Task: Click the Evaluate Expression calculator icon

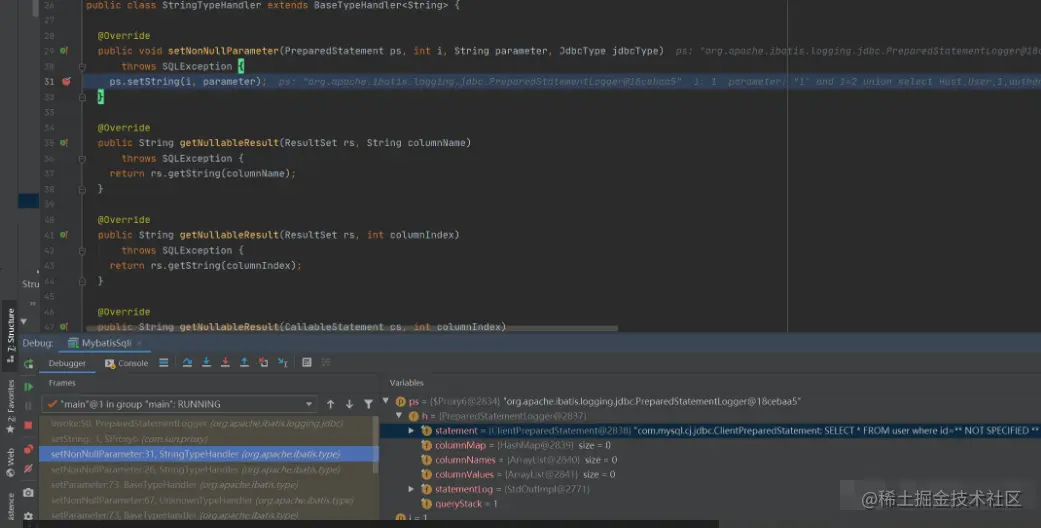Action: pyautogui.click(x=307, y=363)
